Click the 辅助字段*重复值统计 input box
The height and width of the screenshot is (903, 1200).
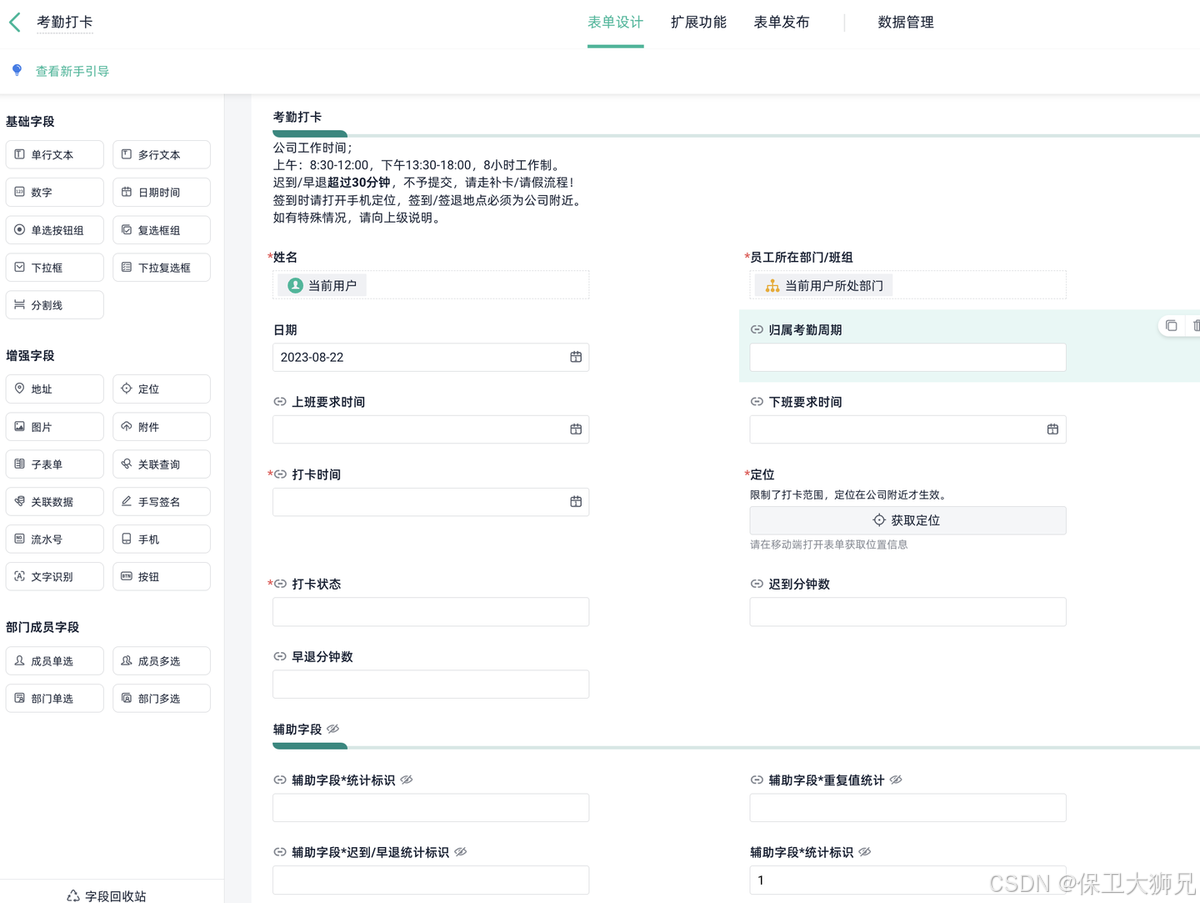pos(908,807)
